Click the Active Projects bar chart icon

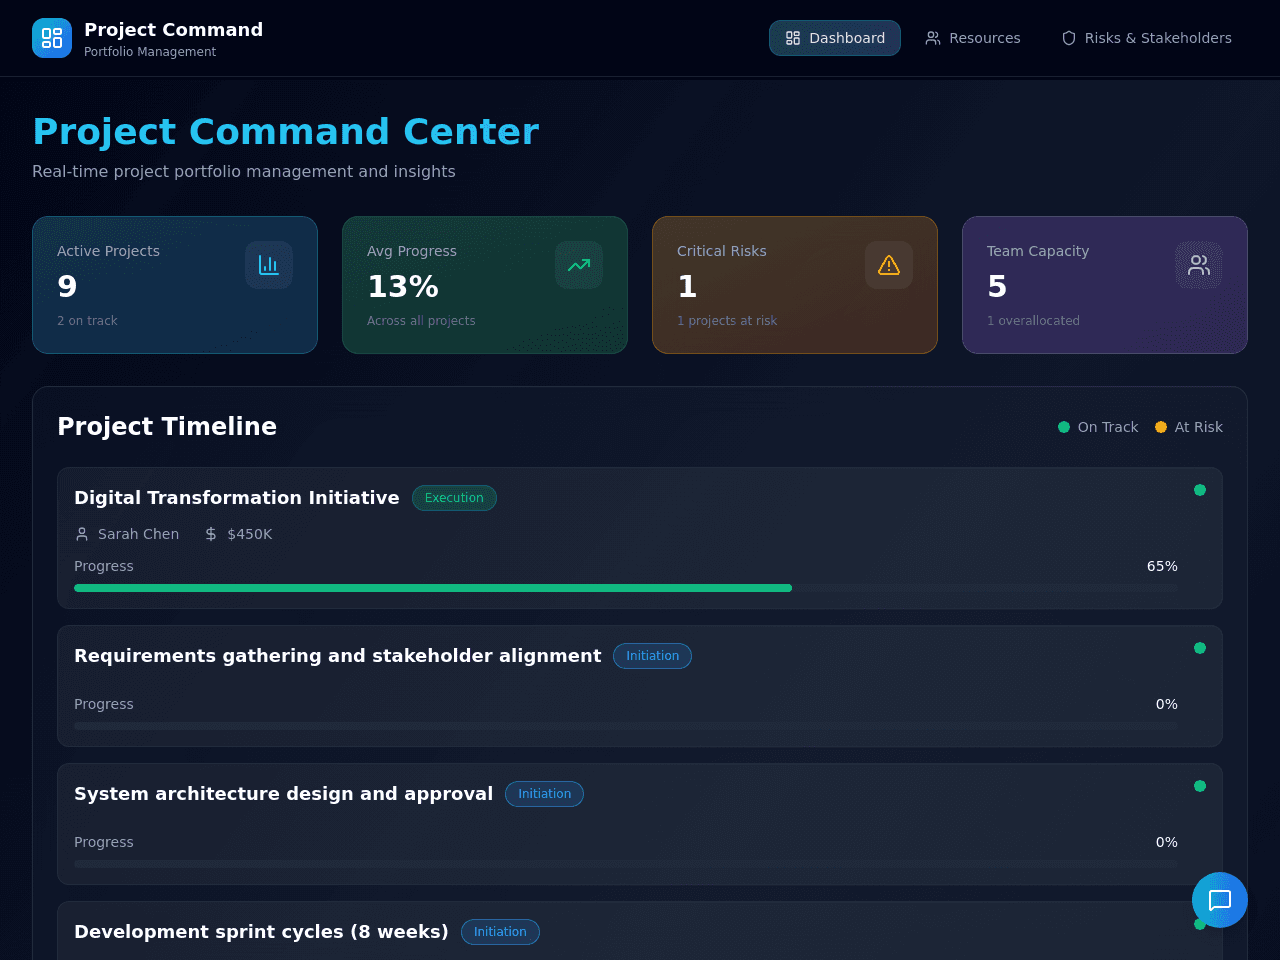(269, 265)
